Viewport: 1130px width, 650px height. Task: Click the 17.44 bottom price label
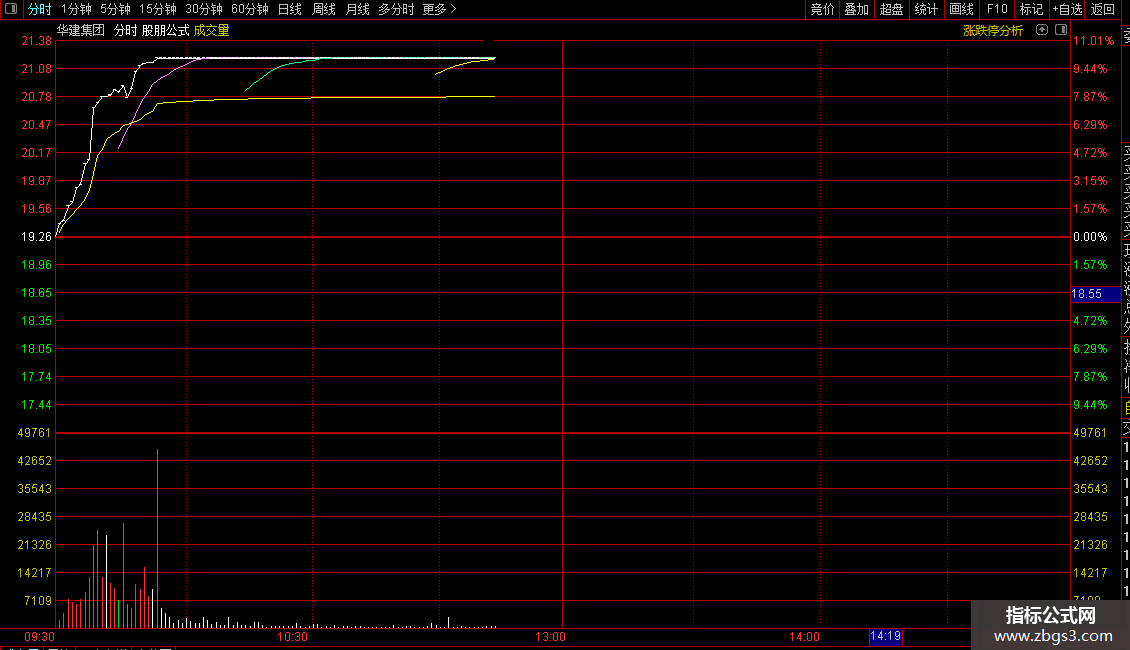pos(37,405)
